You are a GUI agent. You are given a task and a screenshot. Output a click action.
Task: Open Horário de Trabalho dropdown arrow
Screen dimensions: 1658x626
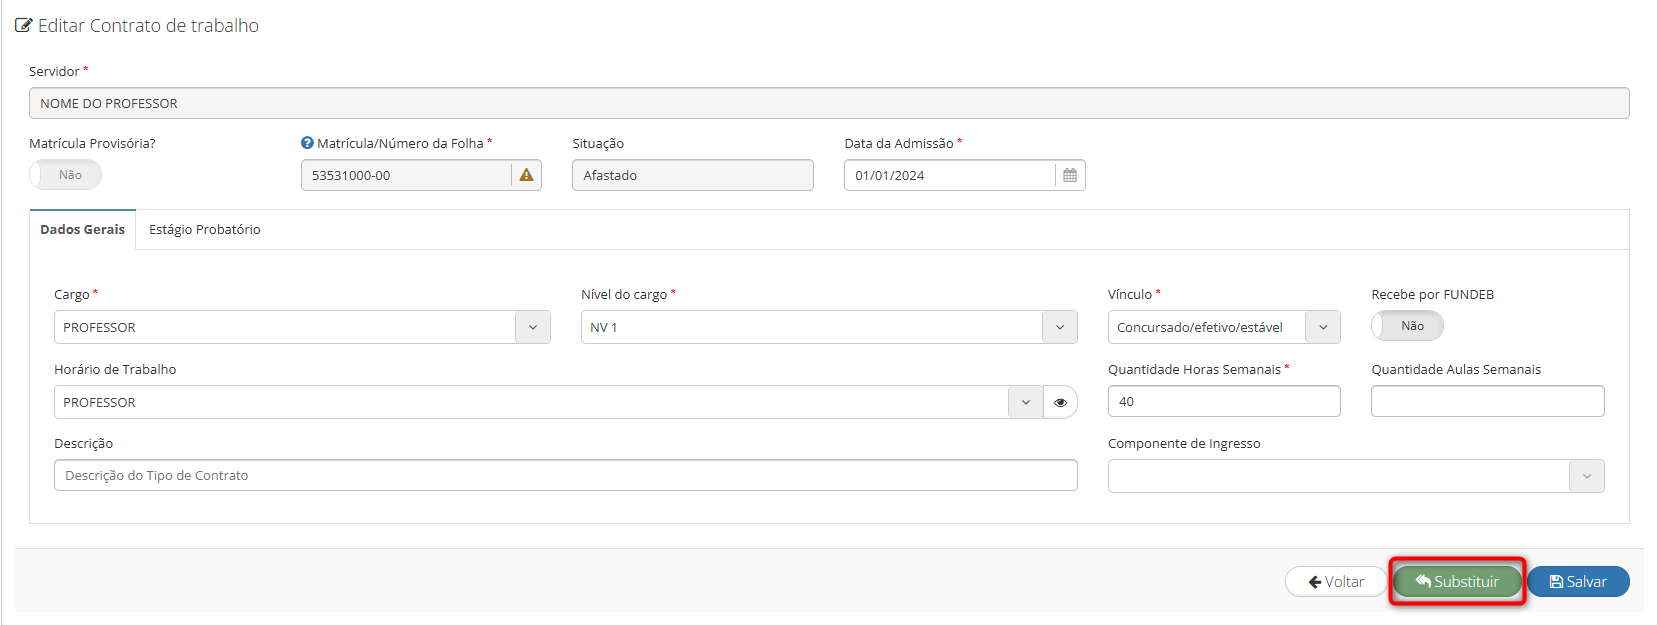point(1025,402)
